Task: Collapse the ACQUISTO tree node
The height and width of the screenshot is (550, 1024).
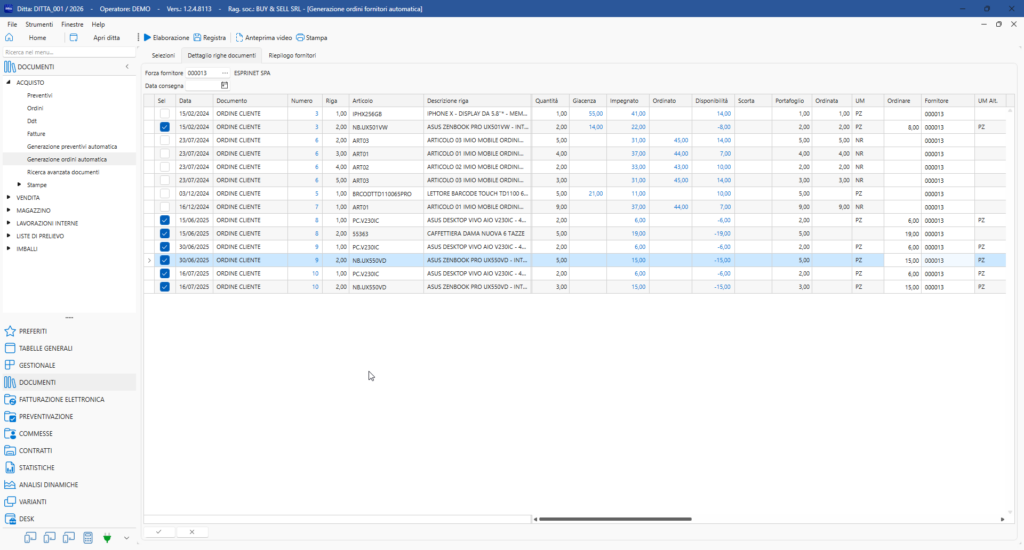Action: click(8, 82)
